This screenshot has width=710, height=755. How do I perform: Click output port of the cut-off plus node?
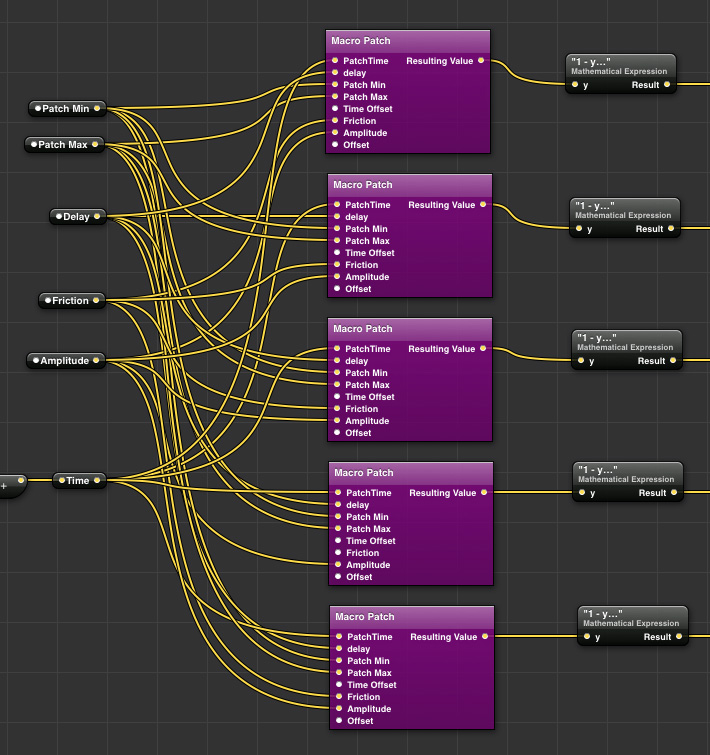click(x=21, y=481)
